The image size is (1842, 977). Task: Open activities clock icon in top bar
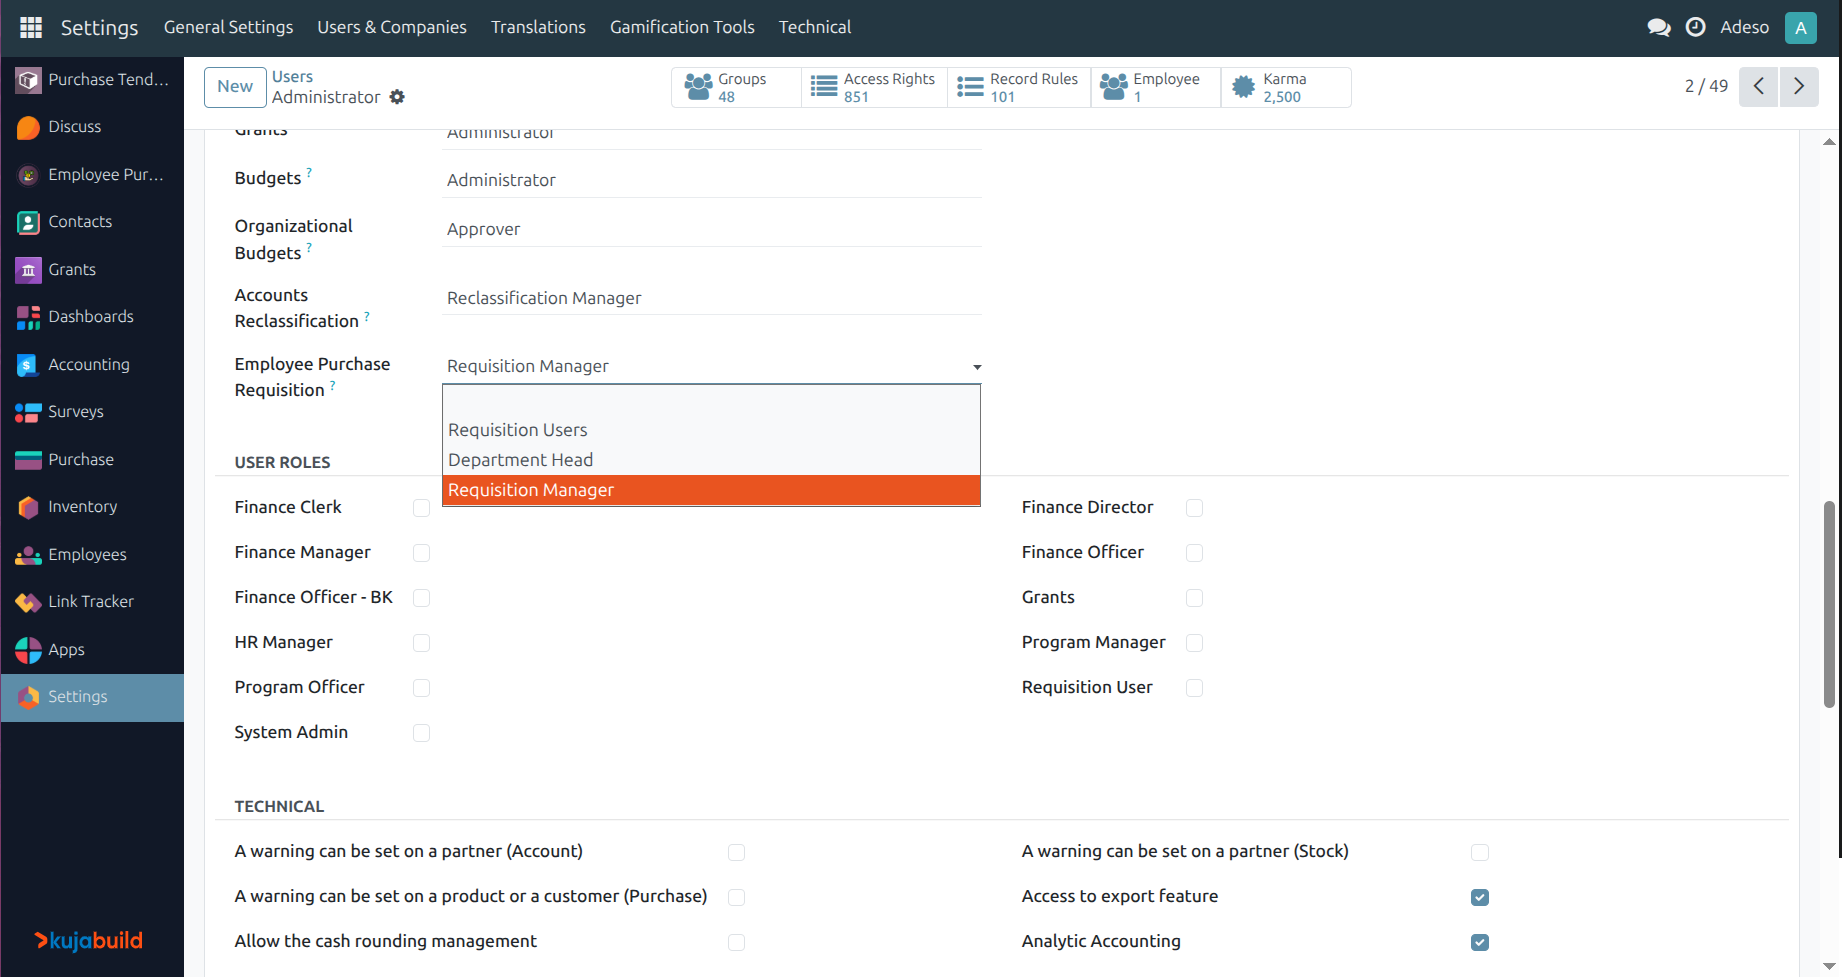coord(1696,27)
